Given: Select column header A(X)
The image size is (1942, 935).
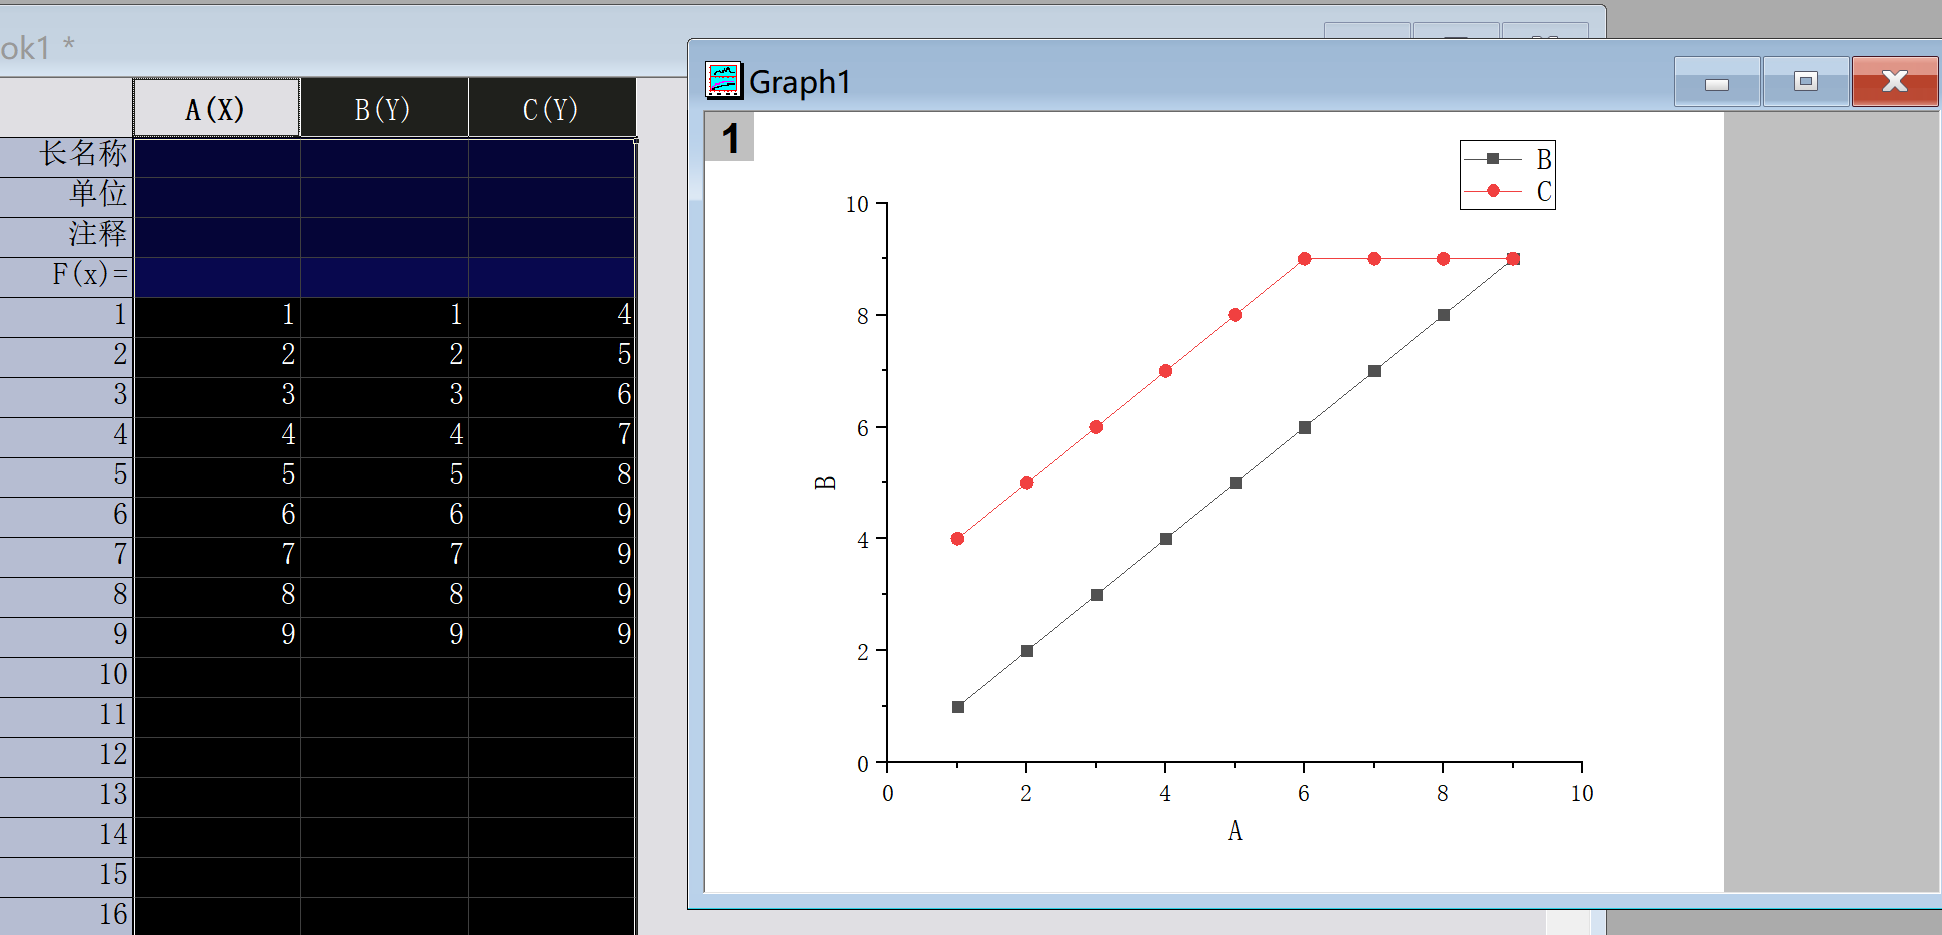Looking at the screenshot, I should (216, 108).
